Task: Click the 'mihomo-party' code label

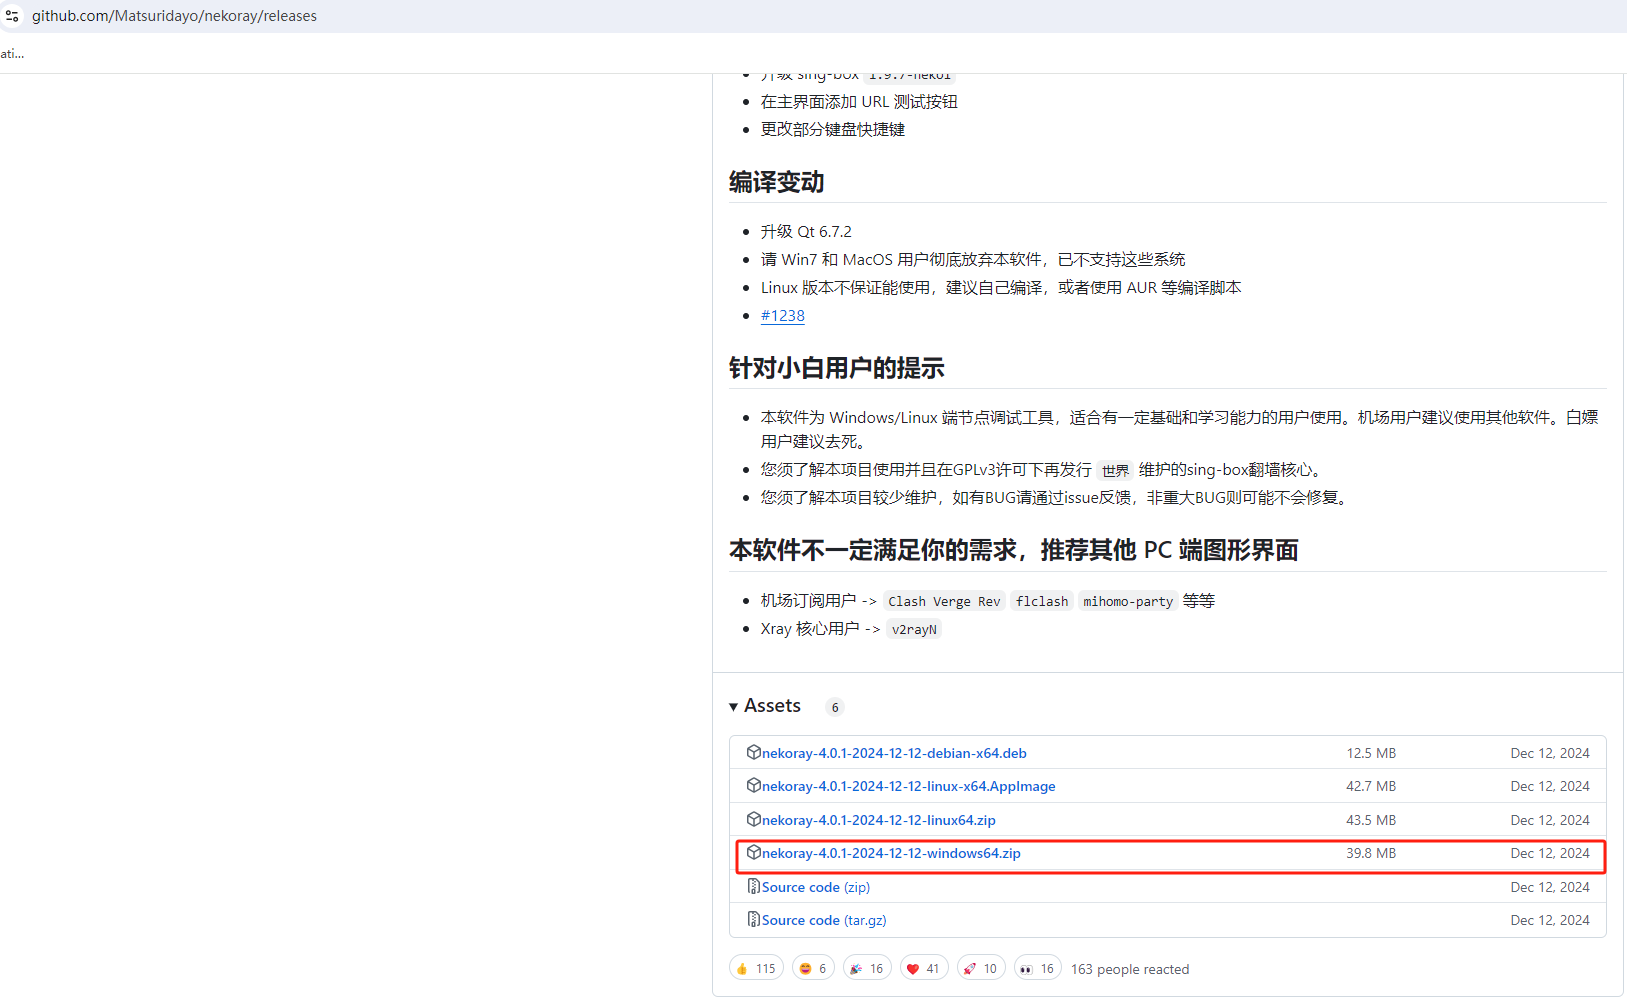Action: (x=1128, y=601)
